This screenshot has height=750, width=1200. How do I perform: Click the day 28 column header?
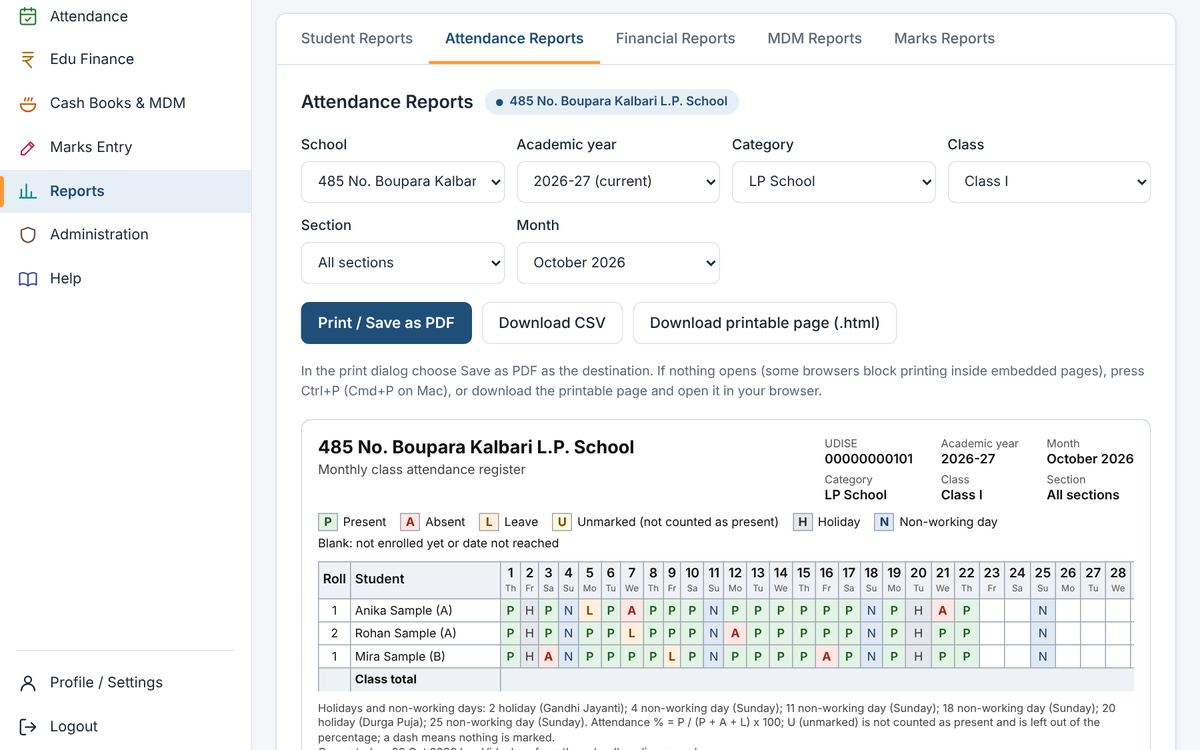coord(1118,579)
